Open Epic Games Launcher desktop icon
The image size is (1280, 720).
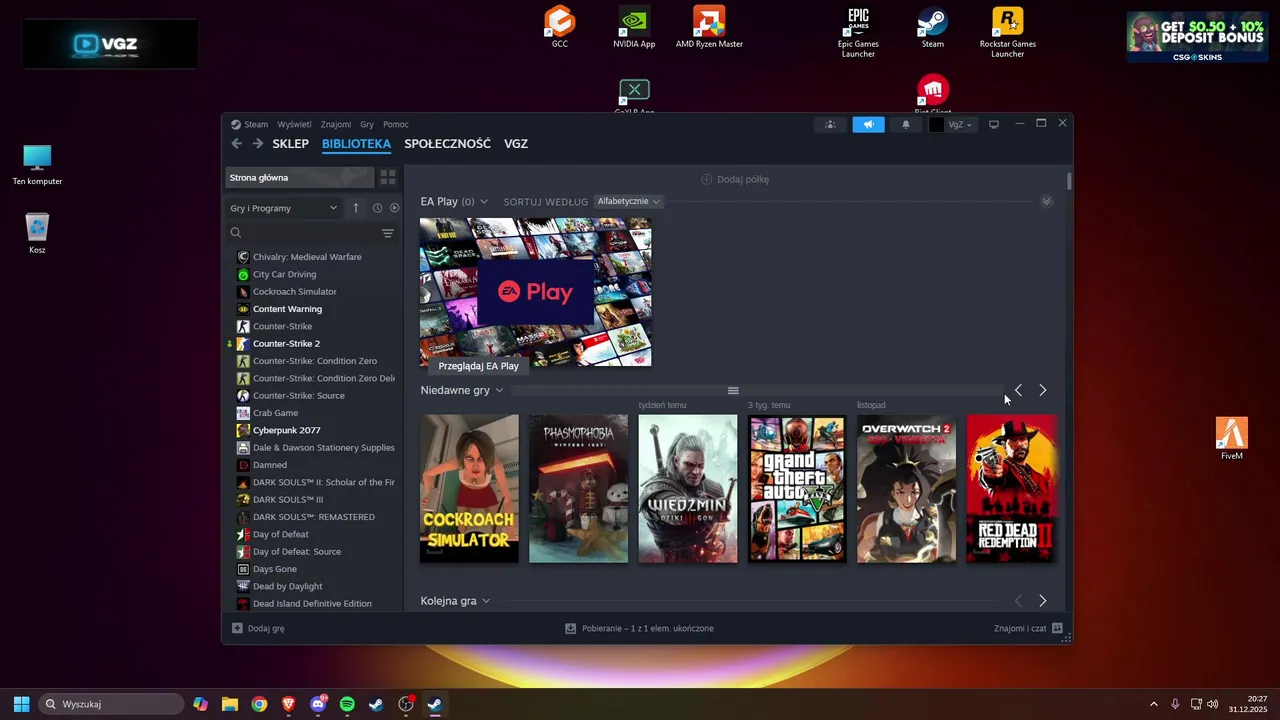click(858, 32)
